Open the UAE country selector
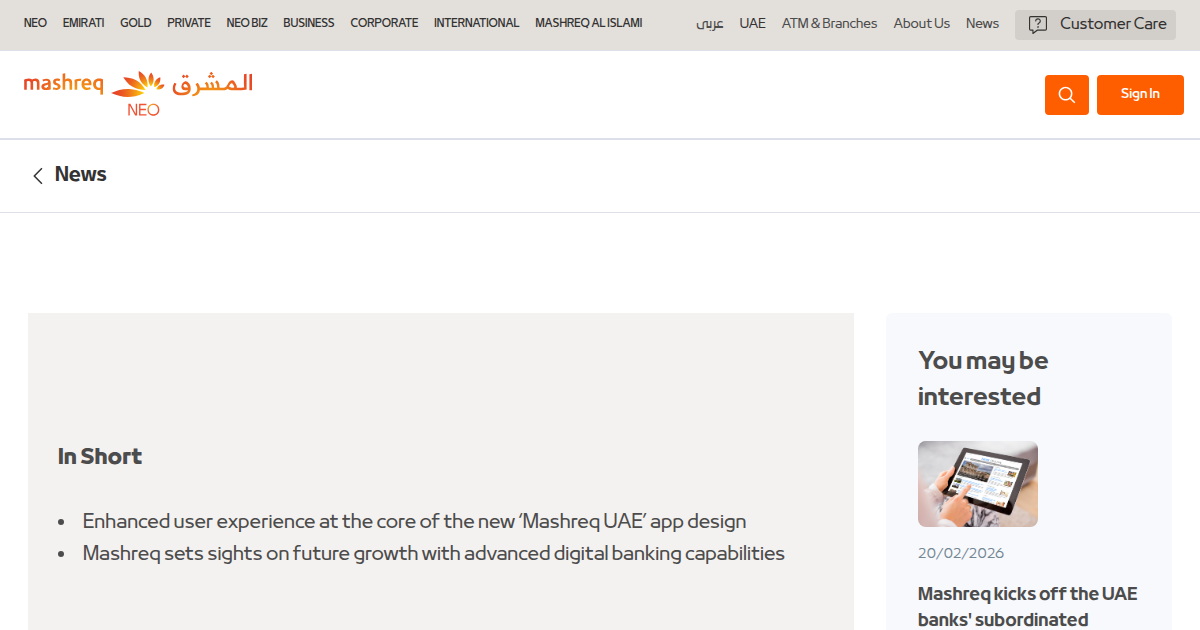 752,23
